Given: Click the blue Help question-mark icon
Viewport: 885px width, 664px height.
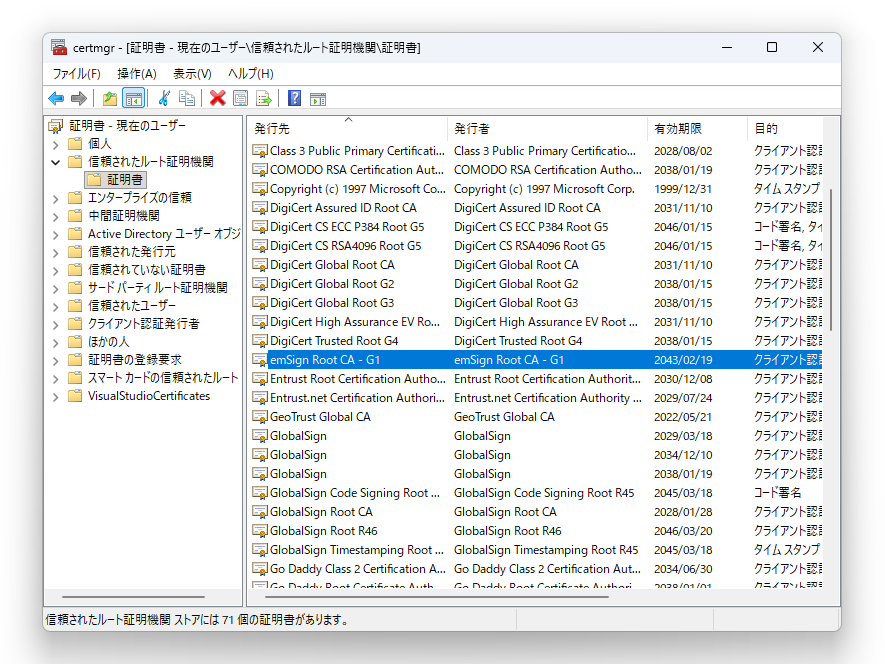Looking at the screenshot, I should click(294, 99).
